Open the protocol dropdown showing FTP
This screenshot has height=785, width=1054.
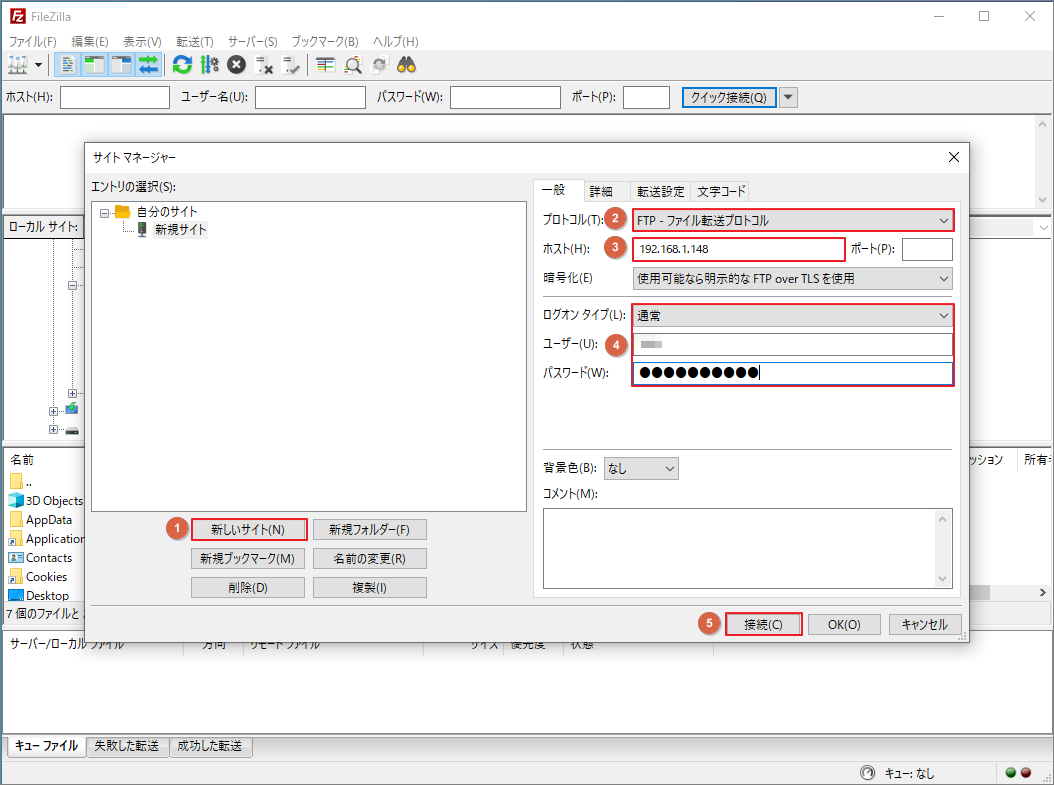click(793, 220)
